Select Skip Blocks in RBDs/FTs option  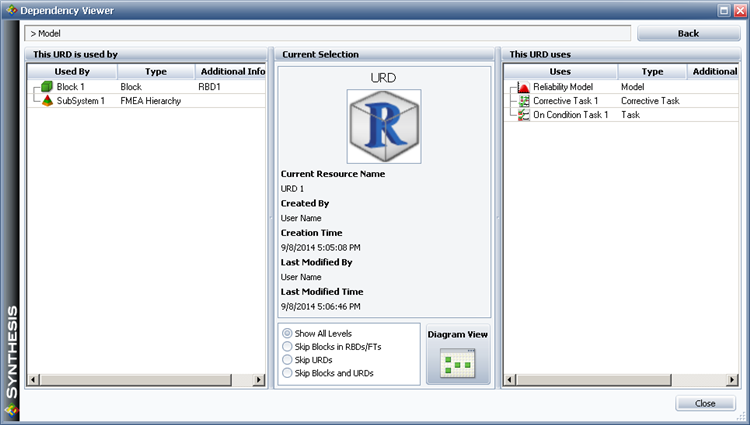(288, 346)
